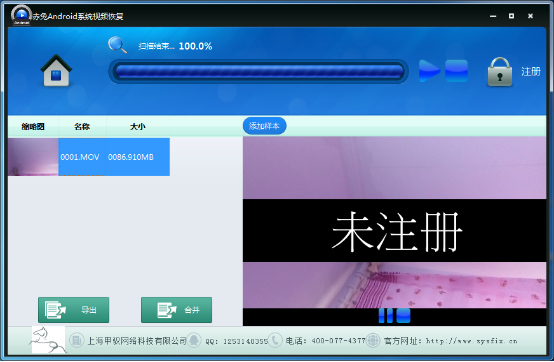Stop scanning with the blue square button

point(456,71)
